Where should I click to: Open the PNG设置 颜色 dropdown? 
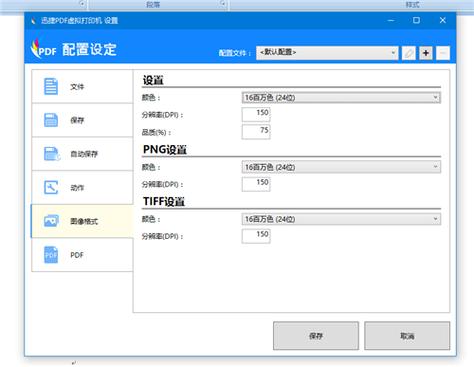[x=341, y=167]
